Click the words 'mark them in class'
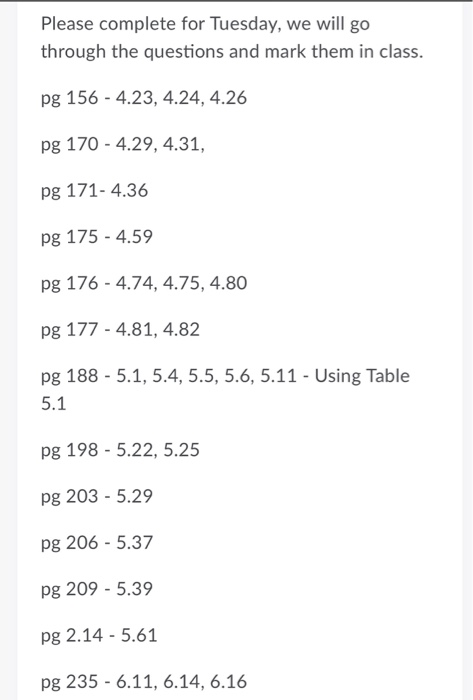473x700 pixels. tap(343, 52)
